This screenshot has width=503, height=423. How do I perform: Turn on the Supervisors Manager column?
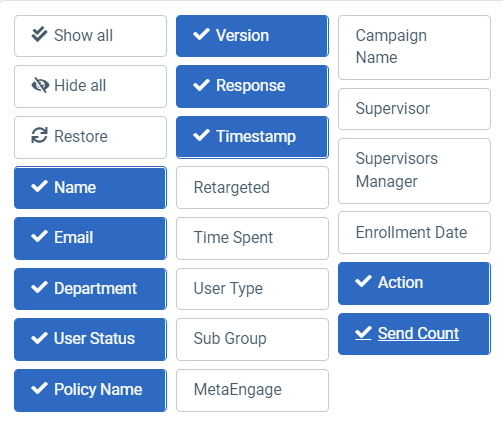[x=414, y=171]
